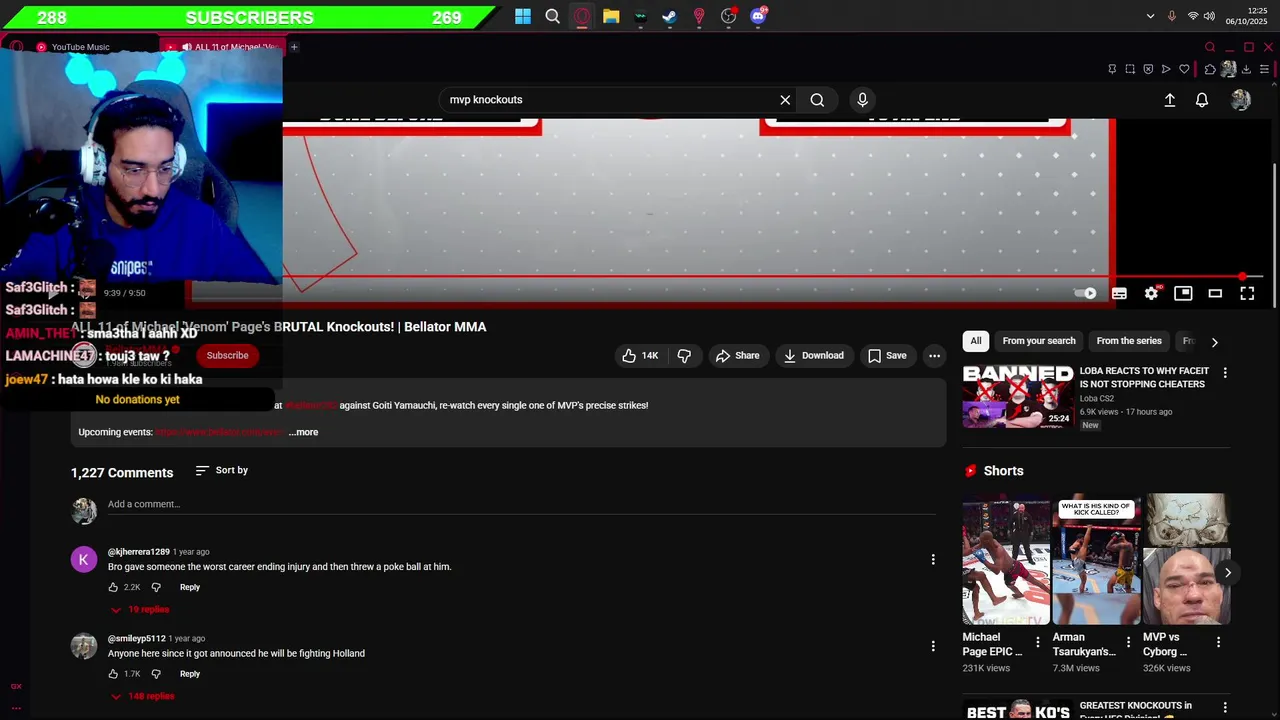Reply to kjherrera1289's poke ball comment

190,587
